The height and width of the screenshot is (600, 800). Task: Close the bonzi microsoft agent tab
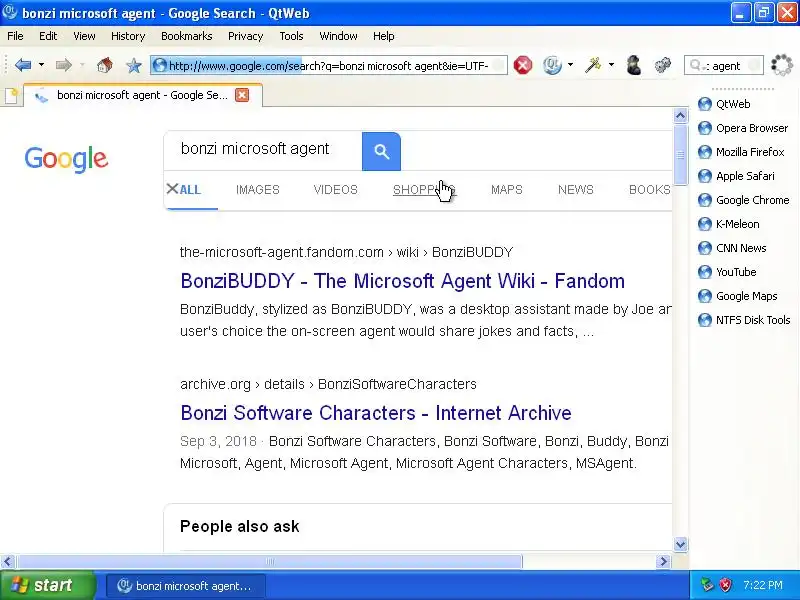242,95
